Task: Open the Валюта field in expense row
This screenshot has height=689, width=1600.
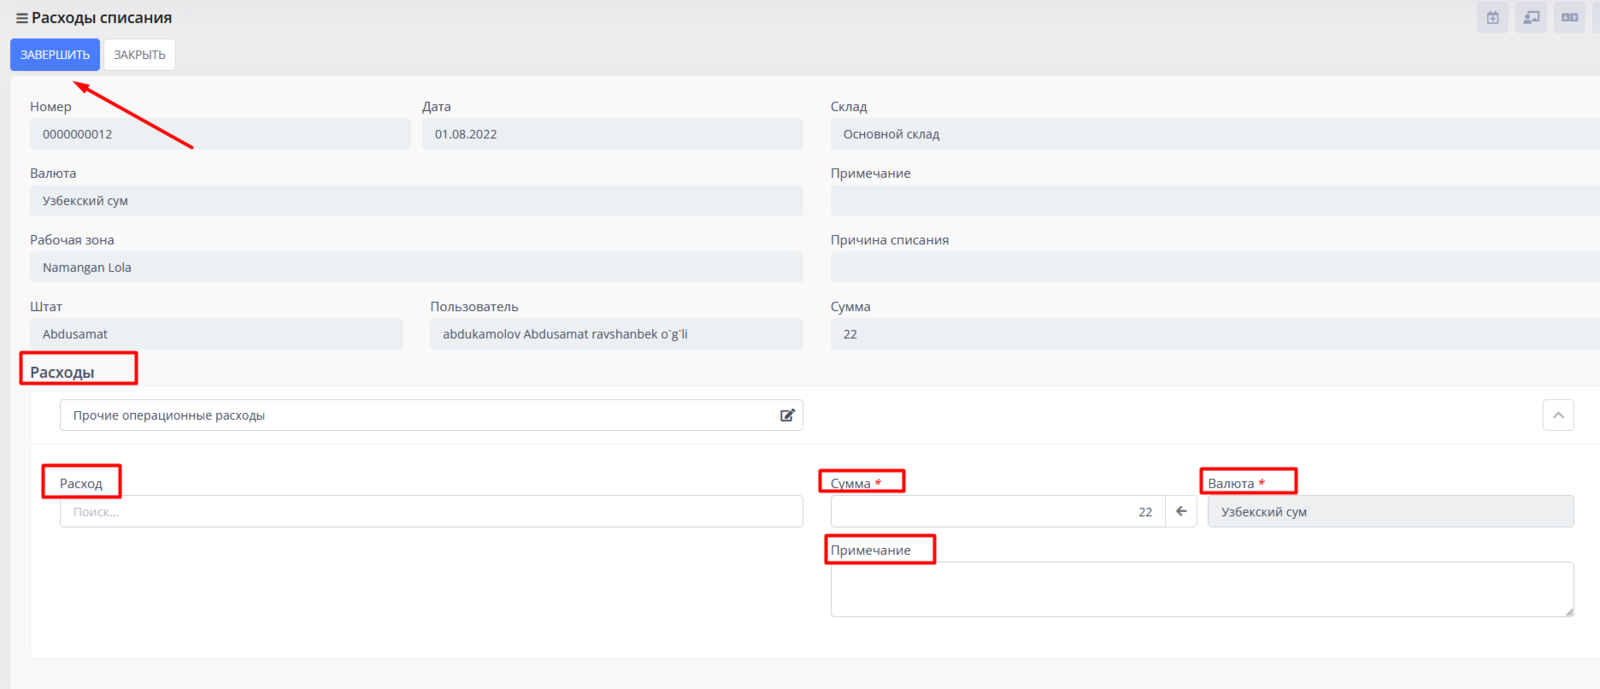Action: (x=1390, y=512)
